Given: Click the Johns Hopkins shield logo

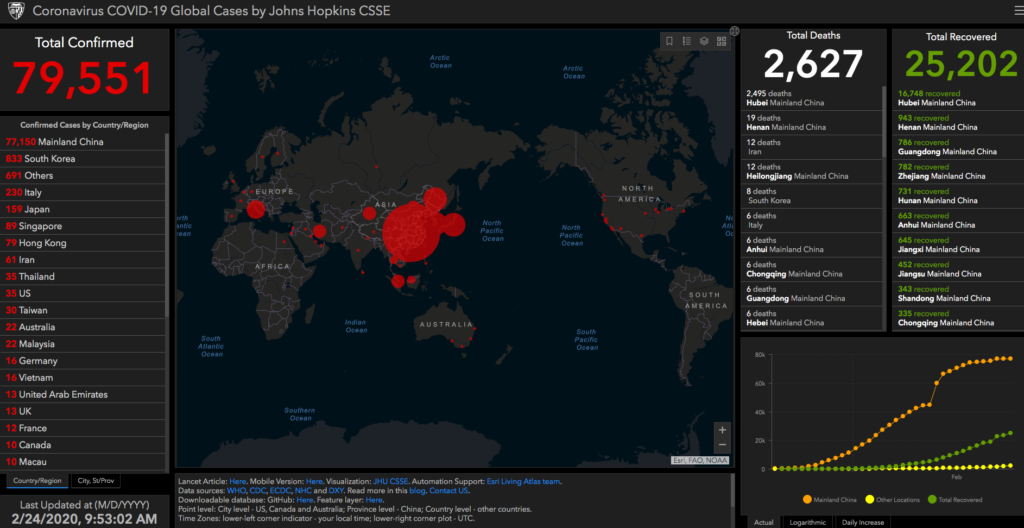Looking at the screenshot, I should [x=14, y=11].
